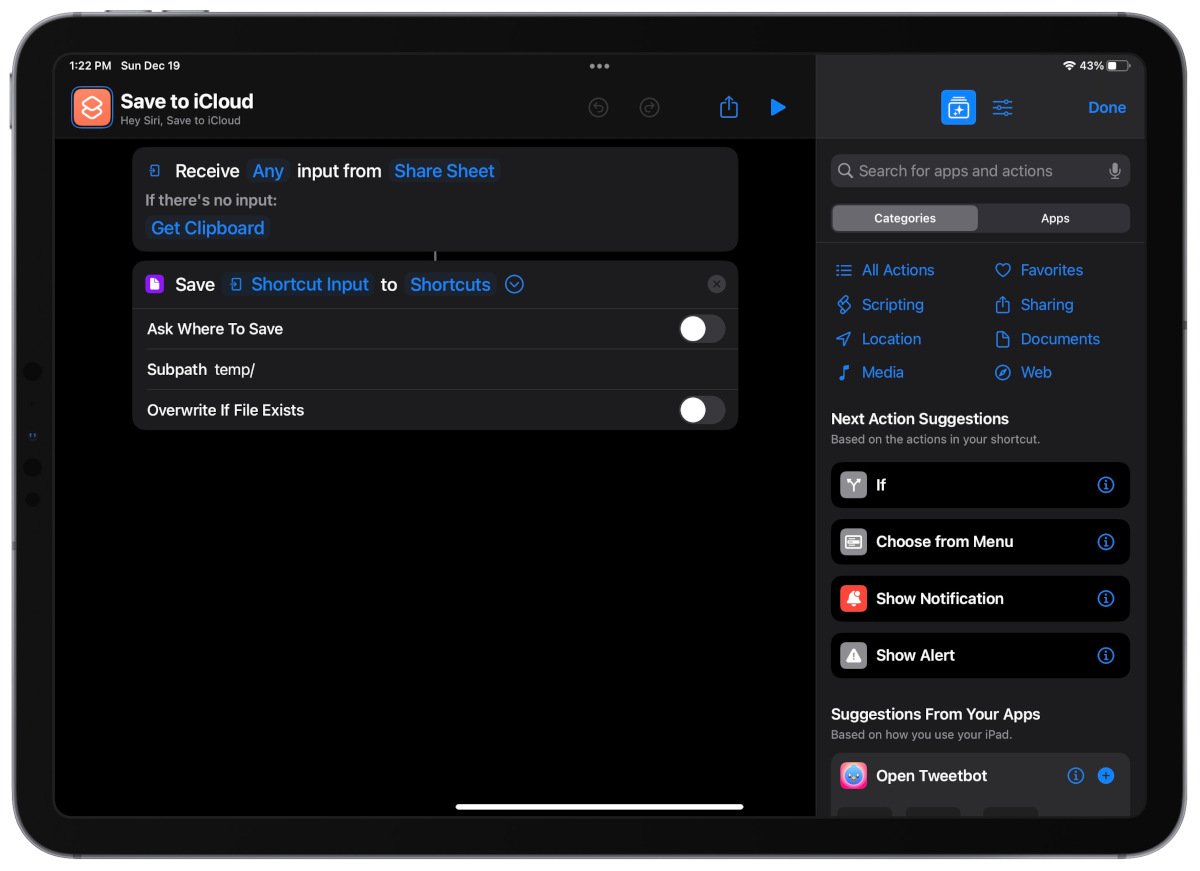Add the If action suggestion
The width and height of the screenshot is (1200, 871).
(x=980, y=485)
